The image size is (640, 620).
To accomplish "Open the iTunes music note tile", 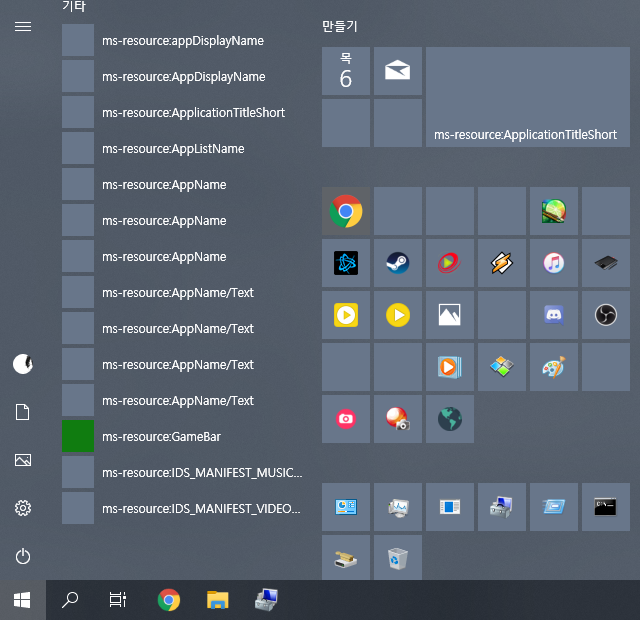I will [553, 263].
